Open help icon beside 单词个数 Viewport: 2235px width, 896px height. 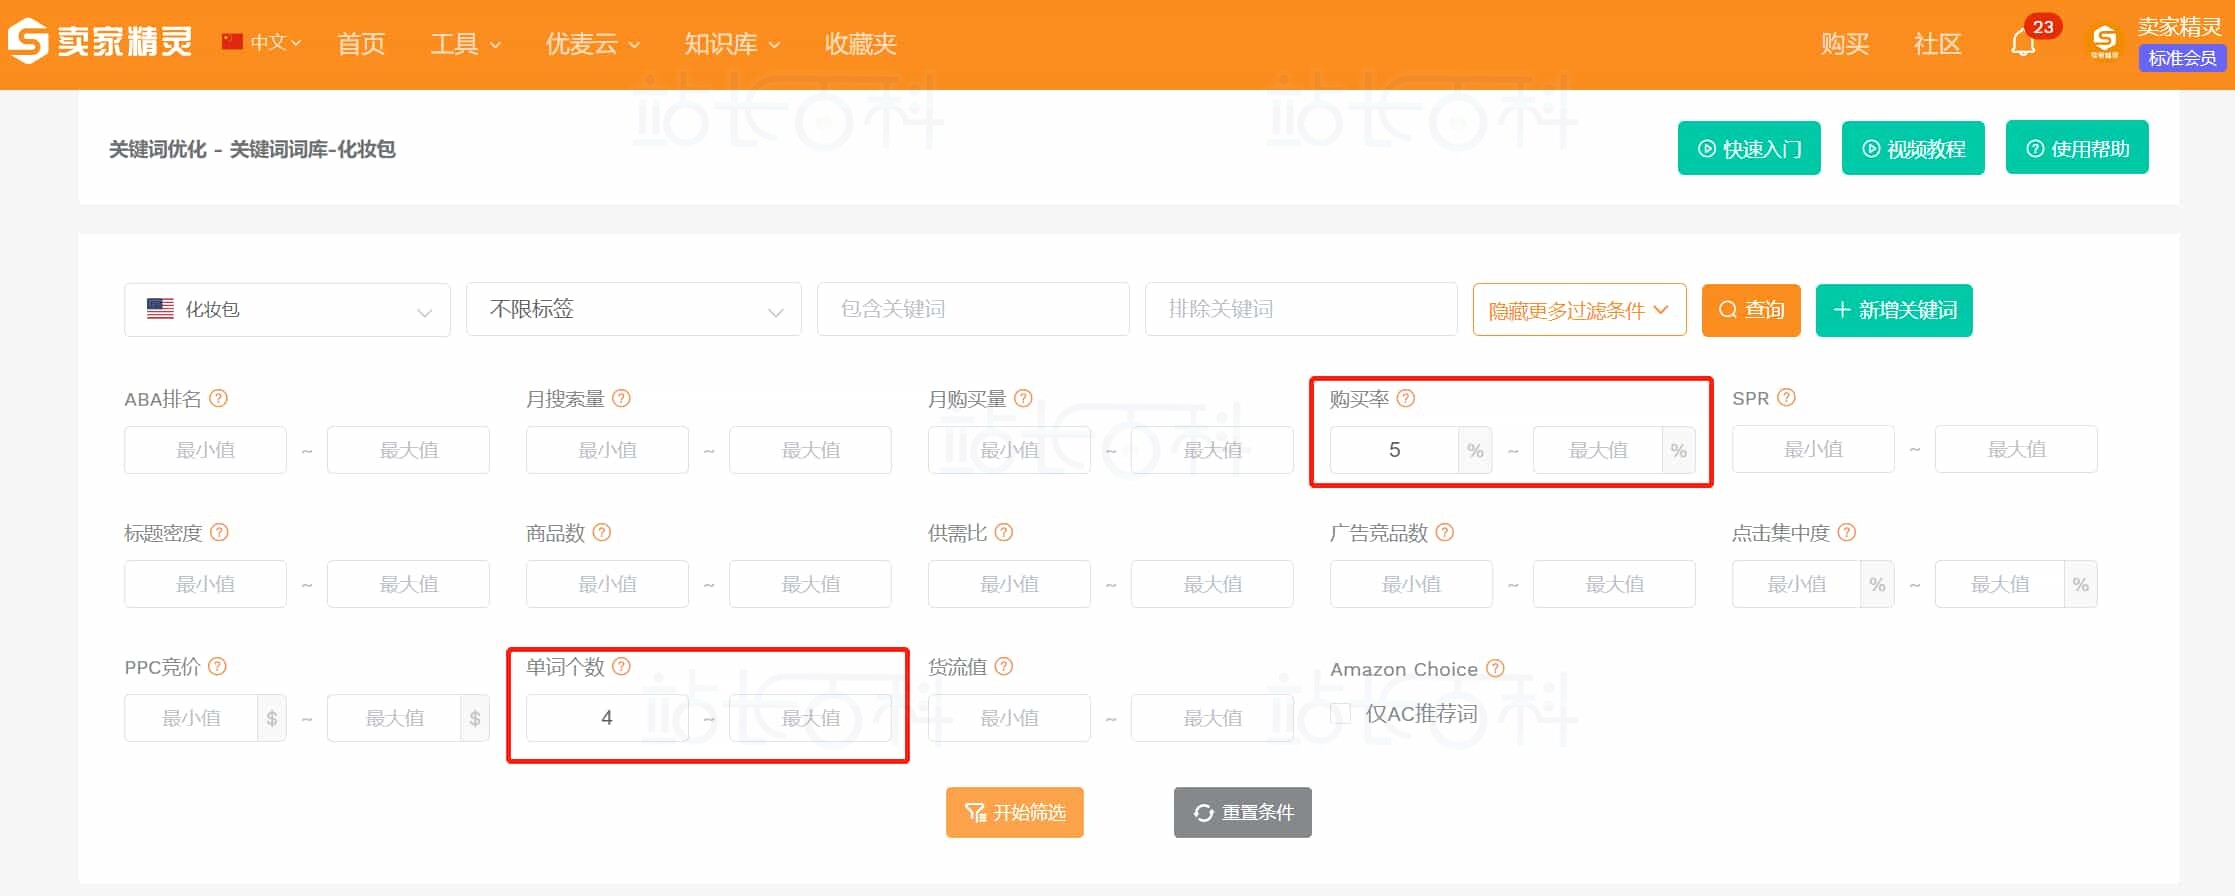[621, 666]
